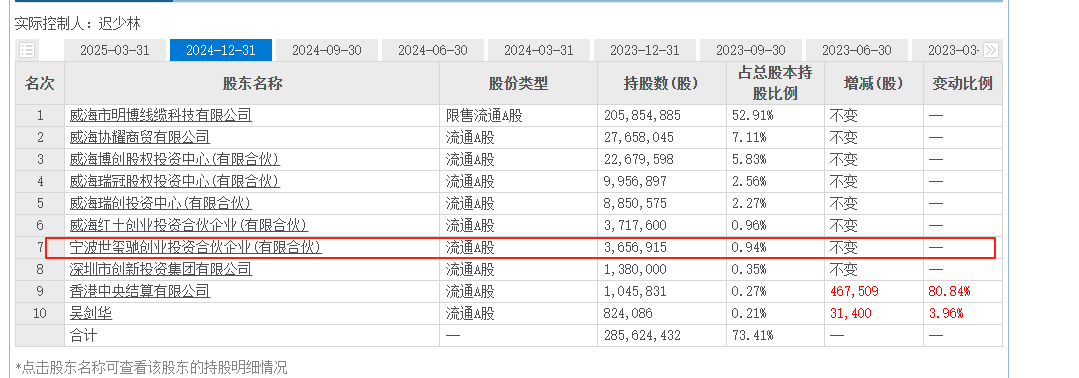The width and height of the screenshot is (1079, 378).
Task: Click the 持股数(股) column header
Action: point(661,83)
